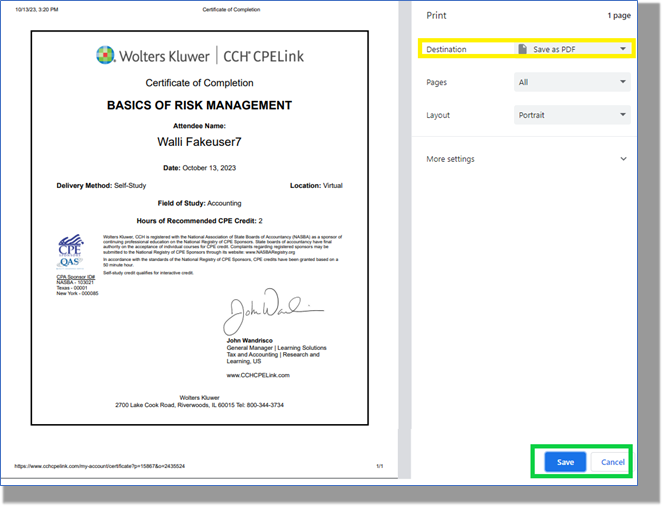Image resolution: width=663 pixels, height=507 pixels.
Task: Click the 'Print' panel heading
Action: pyautogui.click(x=436, y=16)
